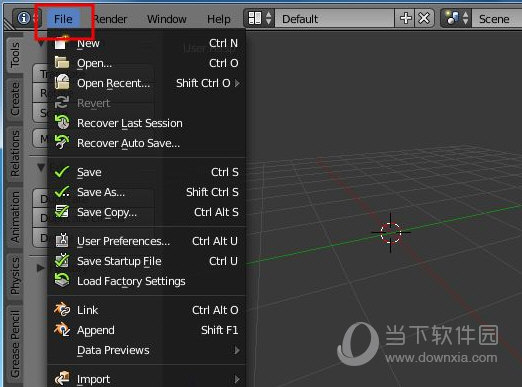Click the Recover Auto Save icon

(x=62, y=142)
